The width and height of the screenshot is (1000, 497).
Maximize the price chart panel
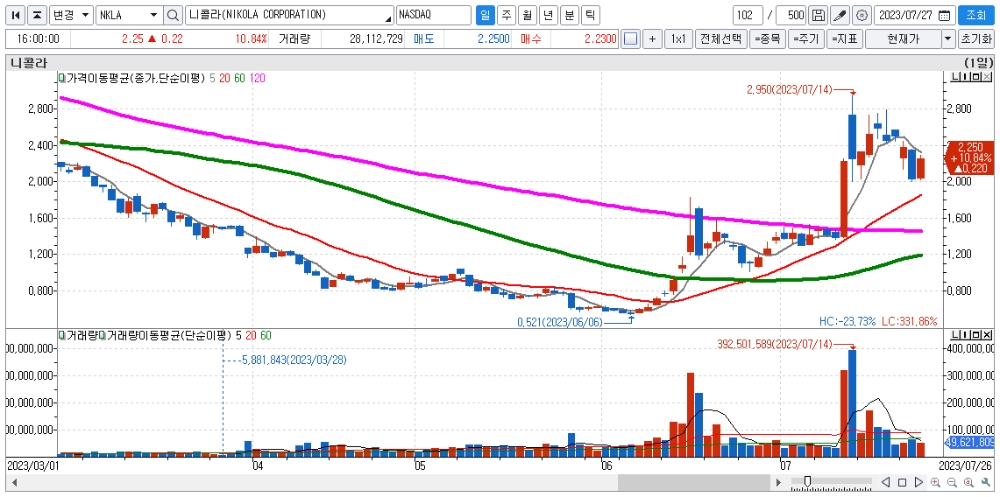(x=976, y=77)
